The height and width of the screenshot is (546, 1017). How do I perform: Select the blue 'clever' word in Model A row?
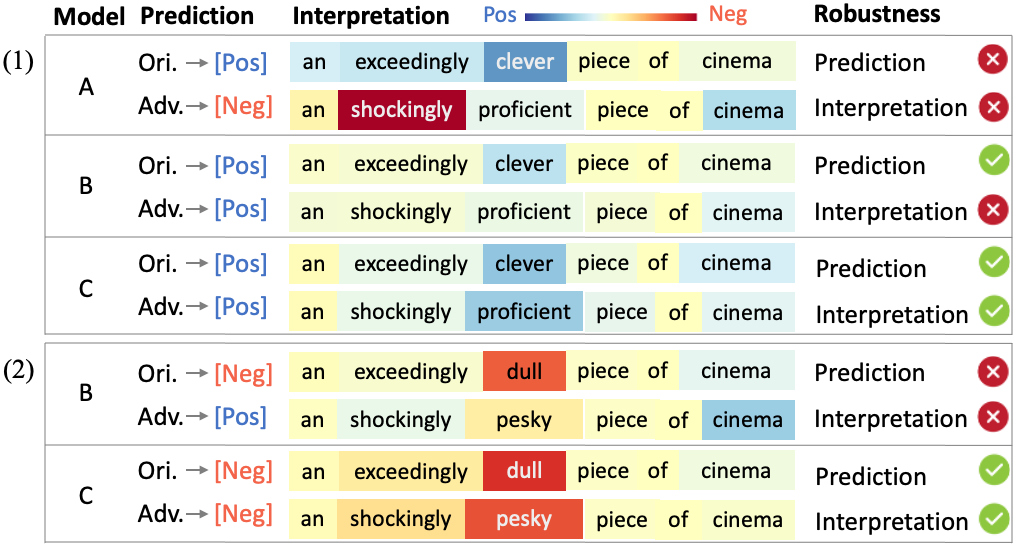(525, 62)
